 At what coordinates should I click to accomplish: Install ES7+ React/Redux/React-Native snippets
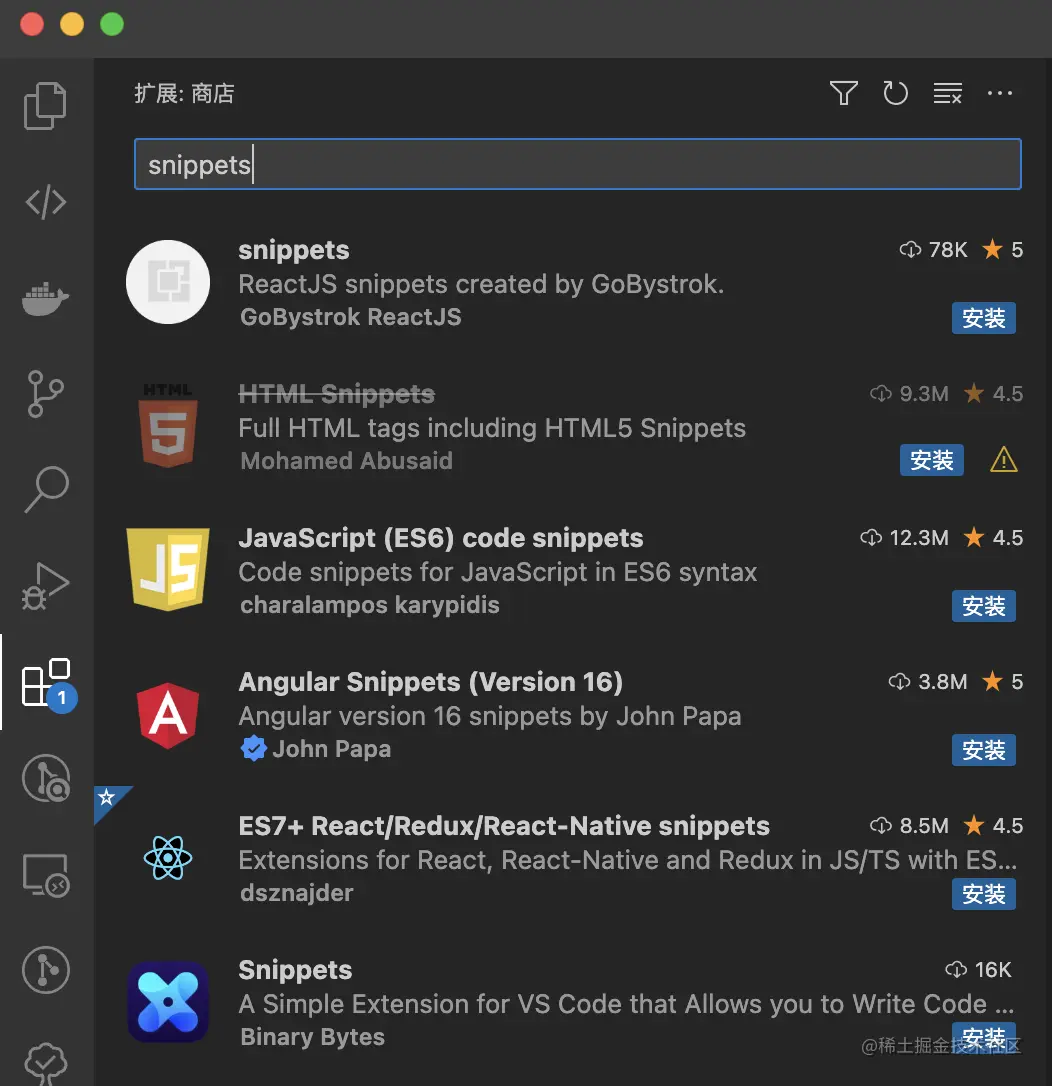(x=983, y=894)
